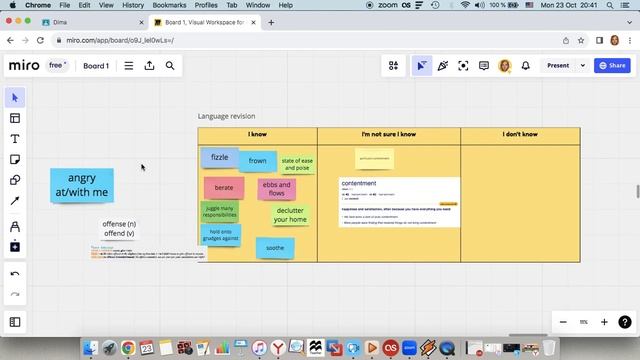Select the declutter your home note
This screenshot has width=640, height=360.
[290, 215]
